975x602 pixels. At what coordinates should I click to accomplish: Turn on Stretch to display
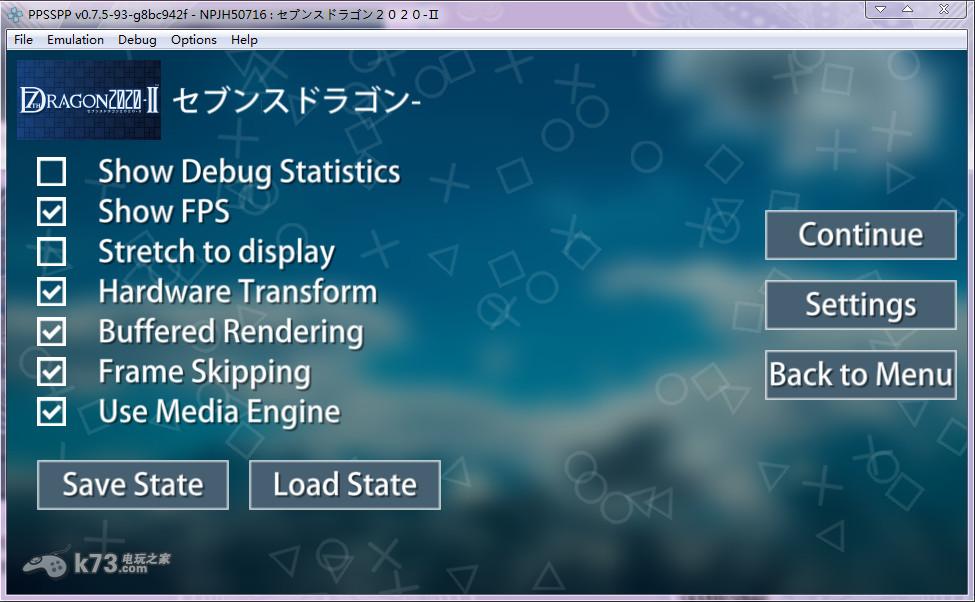point(52,252)
